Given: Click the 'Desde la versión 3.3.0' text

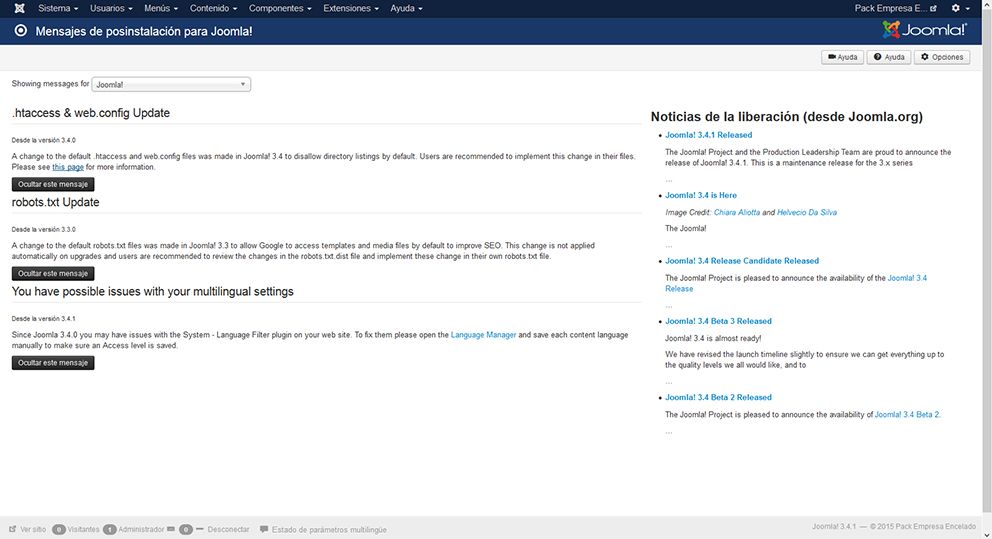Looking at the screenshot, I should tap(44, 229).
